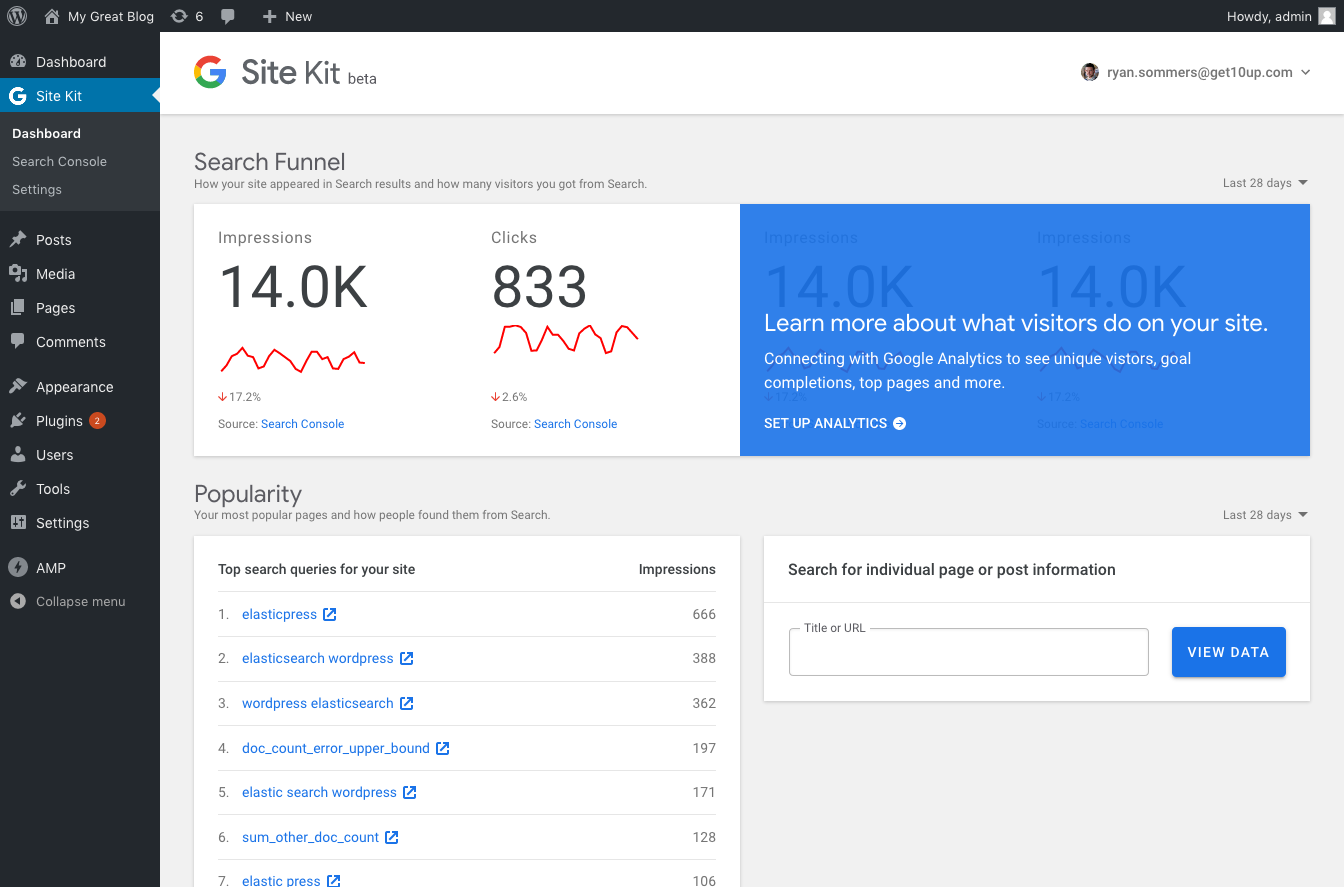
Task: Click the Tools wrench icon
Action: click(18, 489)
